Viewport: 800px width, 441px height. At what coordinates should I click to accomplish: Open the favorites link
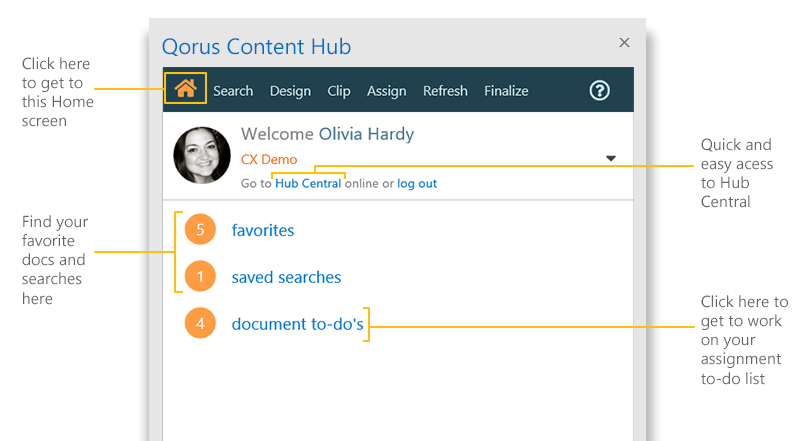tap(263, 230)
